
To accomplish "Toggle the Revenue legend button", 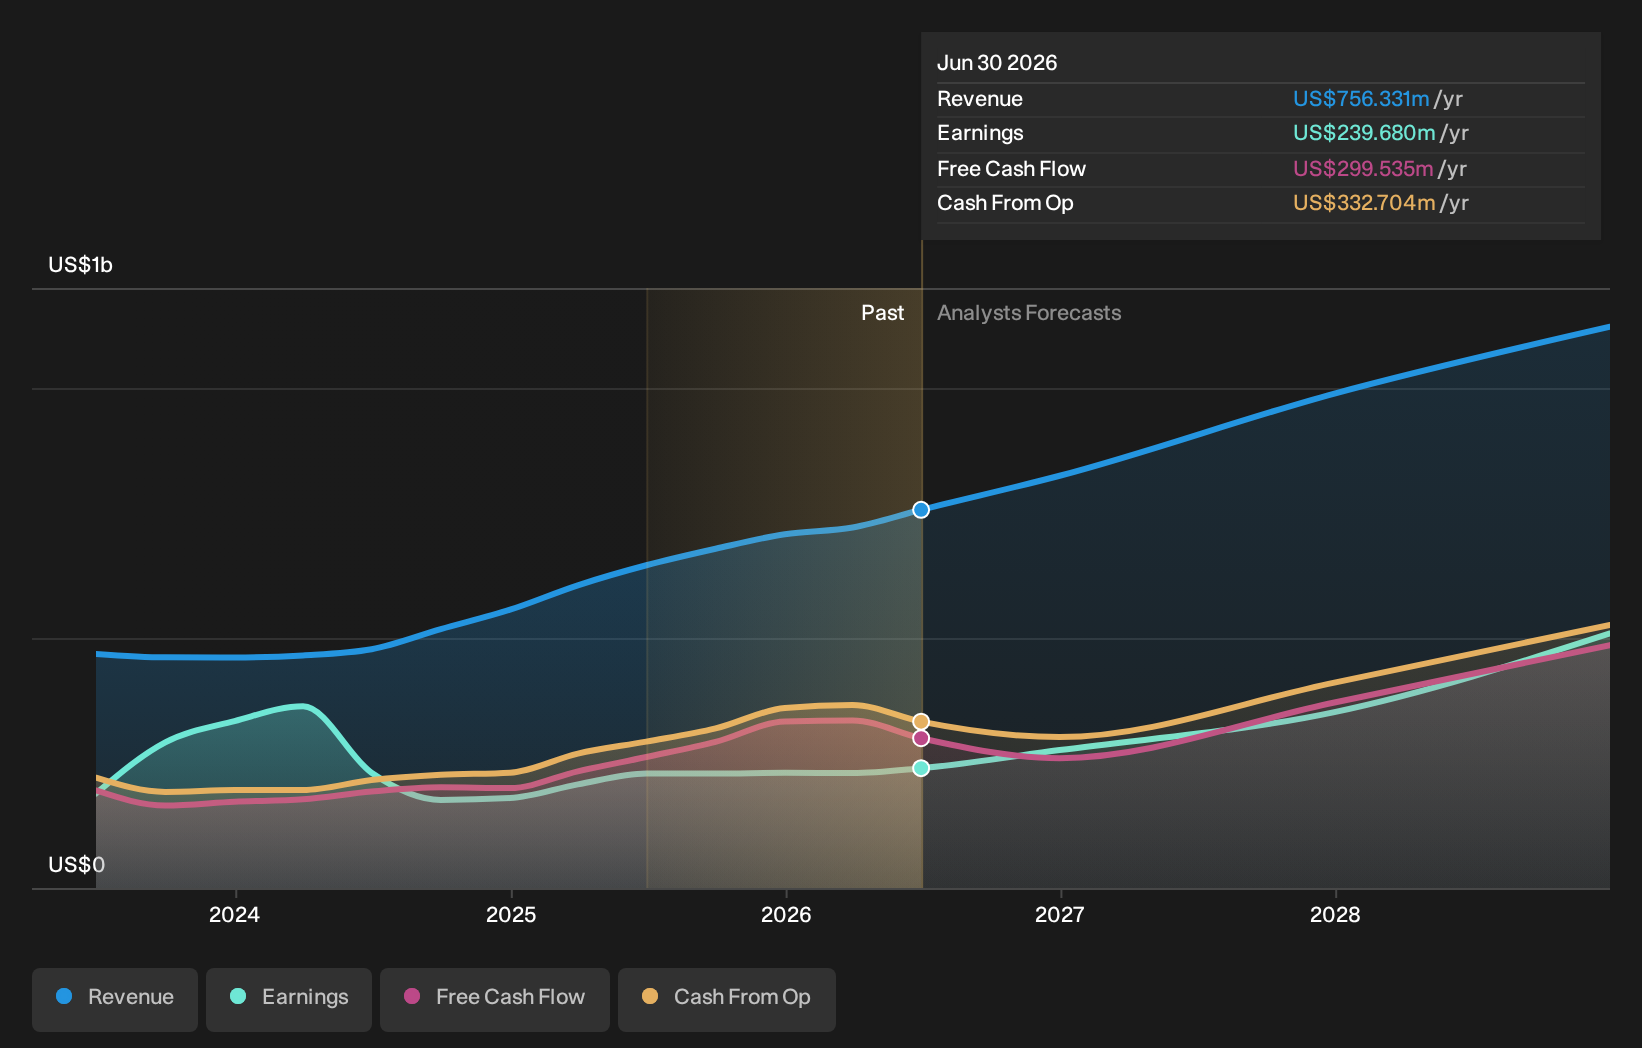I will click(x=115, y=999).
